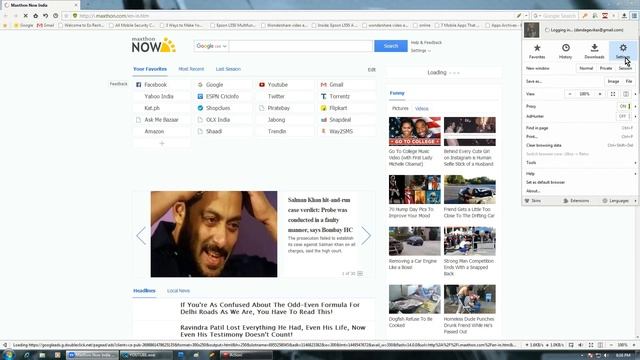Select Clear browsing data
This screenshot has height=360, width=640.
(580, 145)
